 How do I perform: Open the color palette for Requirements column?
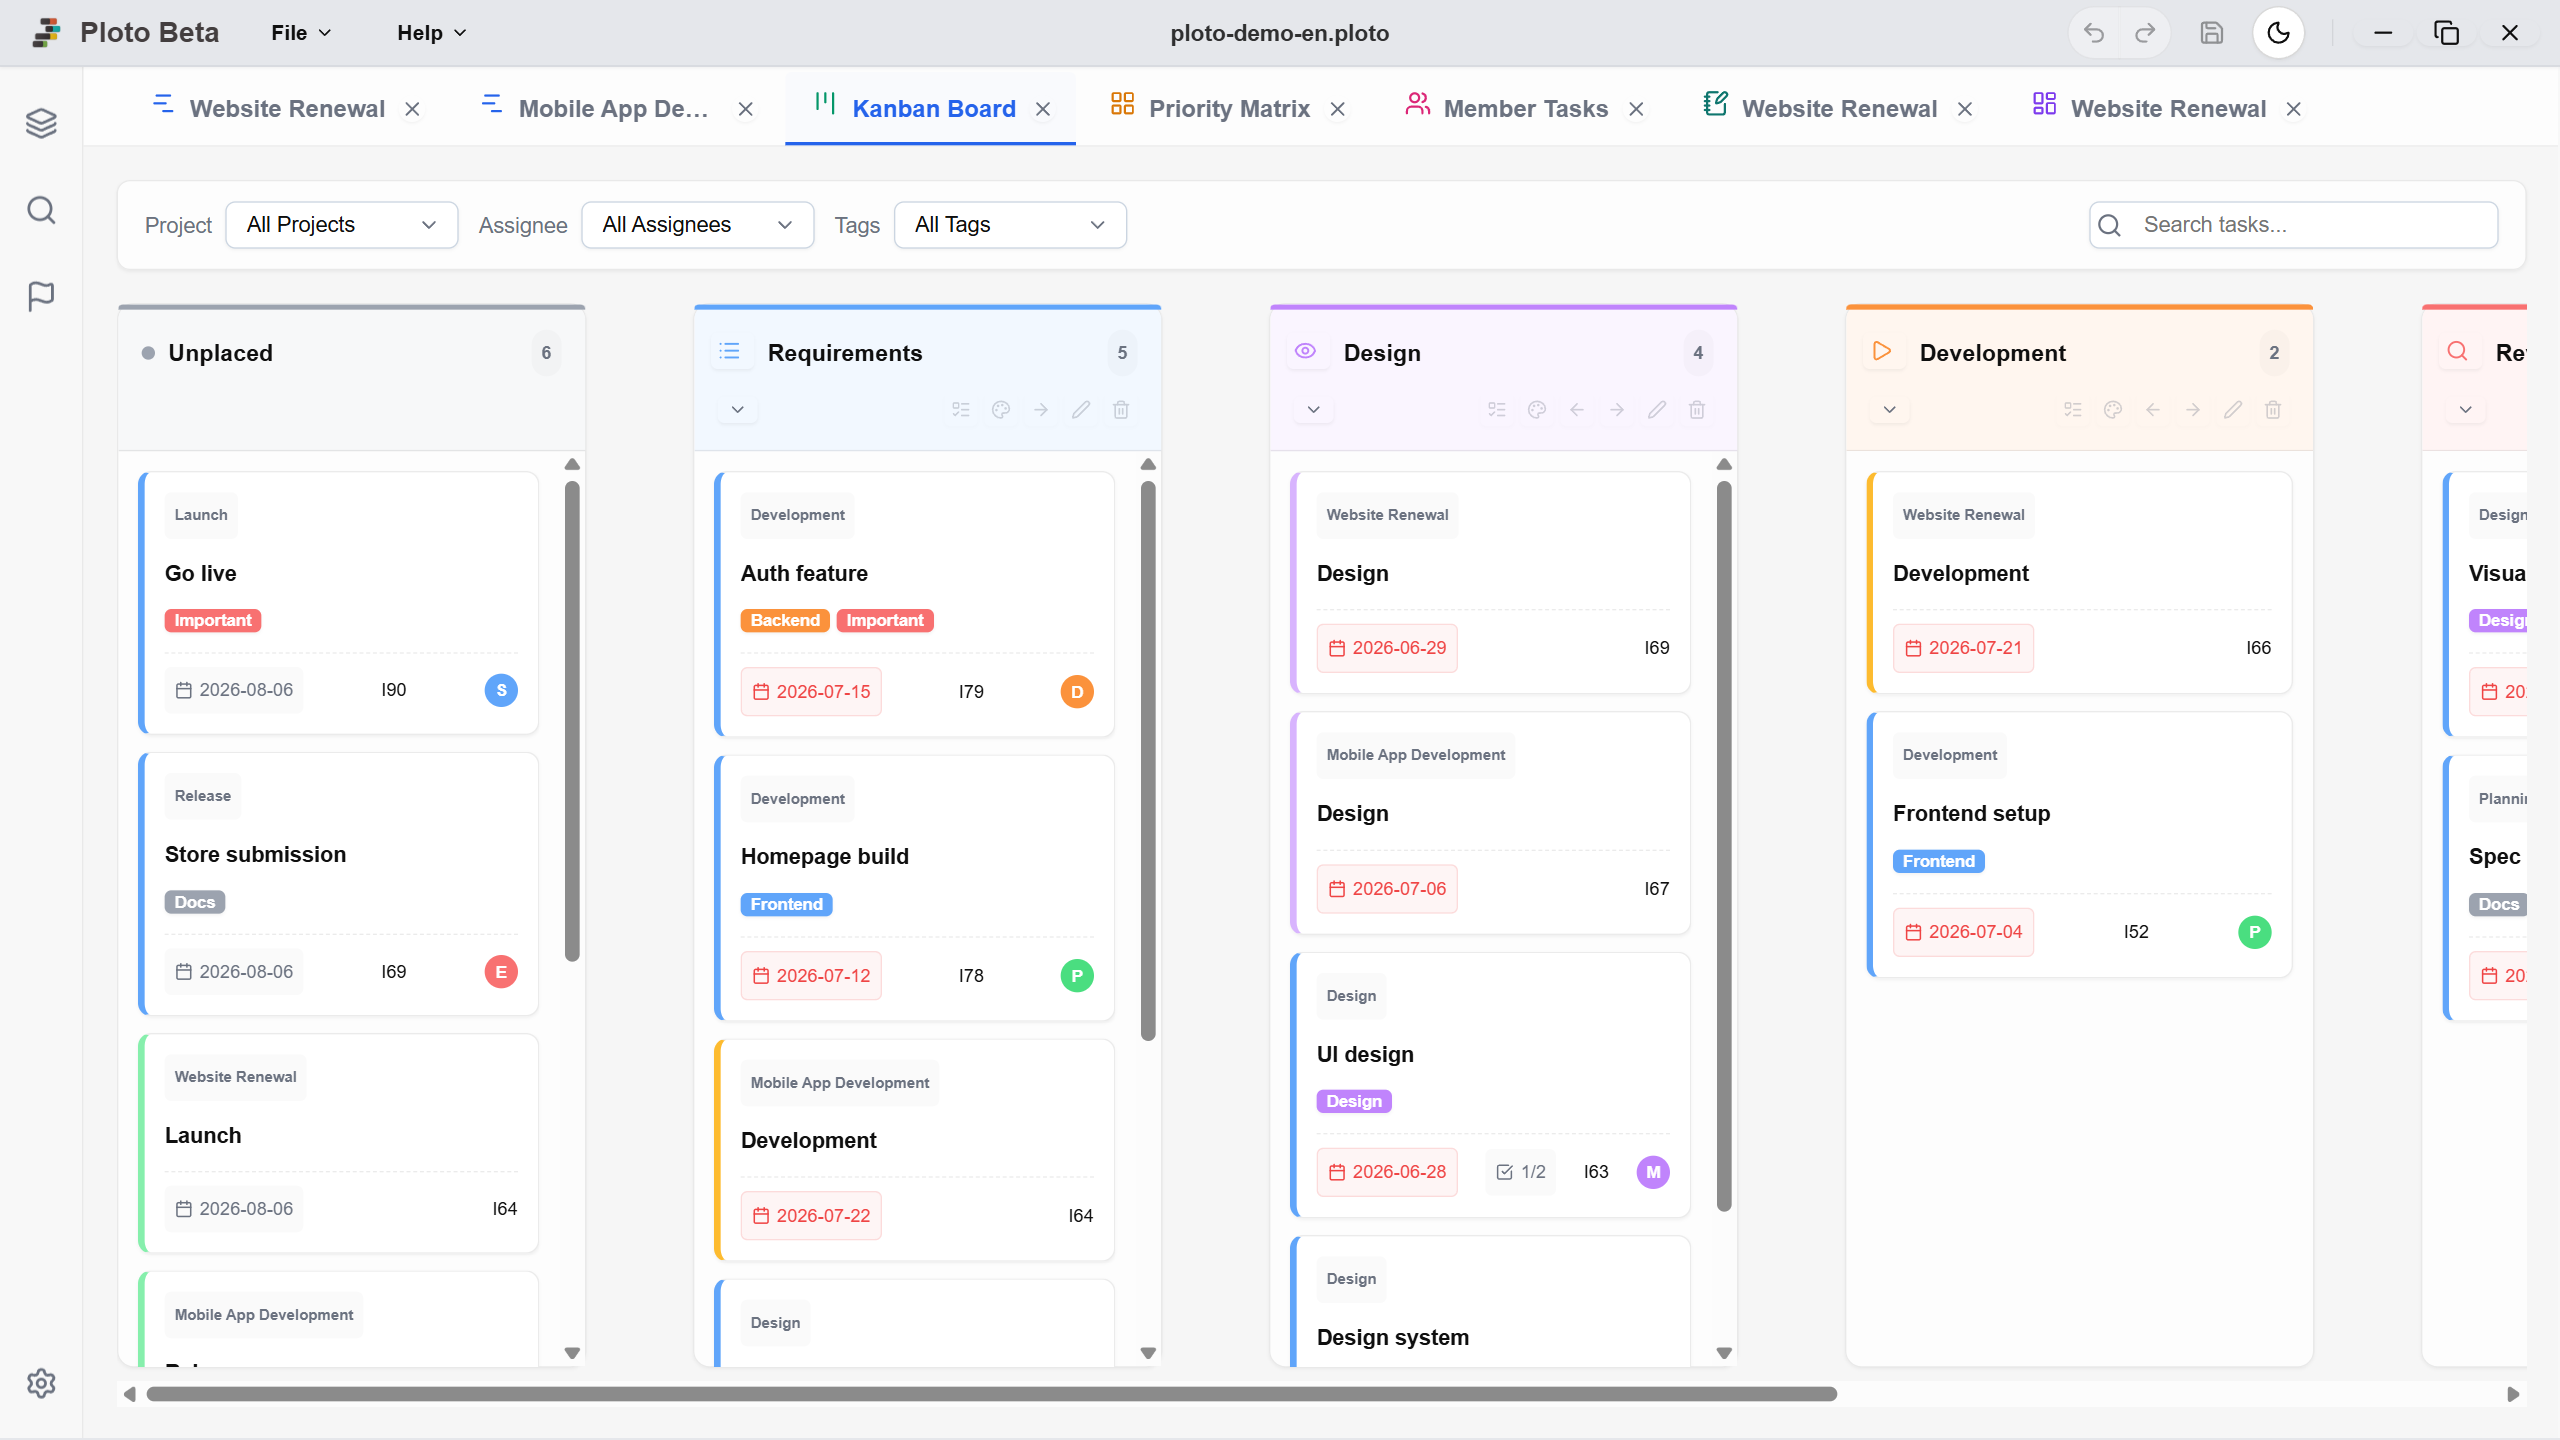(x=1001, y=410)
